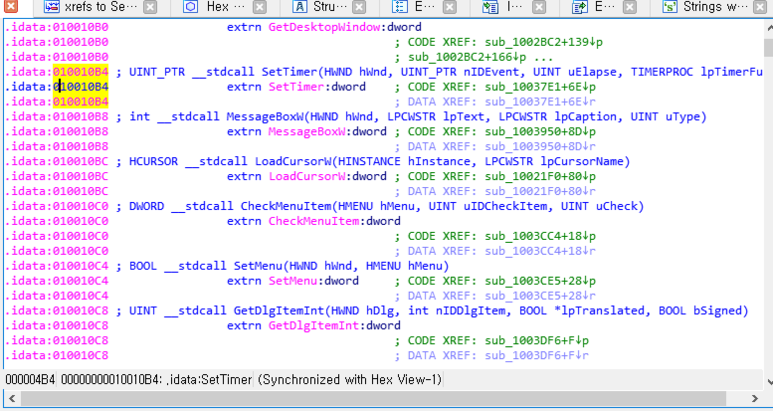
Task: Follow CODE XREF sub_10037E1+6E↓p
Action: tap(540, 87)
